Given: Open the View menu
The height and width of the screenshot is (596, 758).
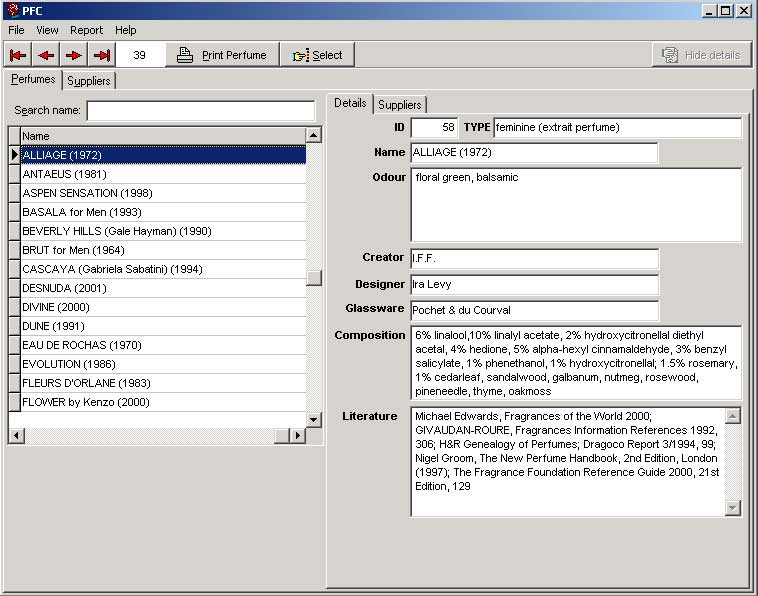Looking at the screenshot, I should (47, 30).
